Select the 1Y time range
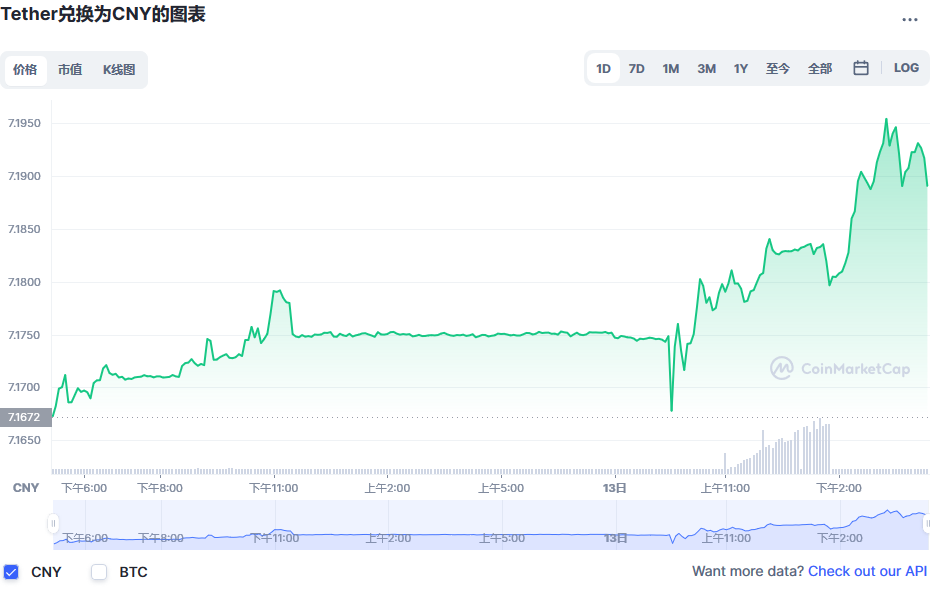This screenshot has height=600, width=930. [x=741, y=68]
